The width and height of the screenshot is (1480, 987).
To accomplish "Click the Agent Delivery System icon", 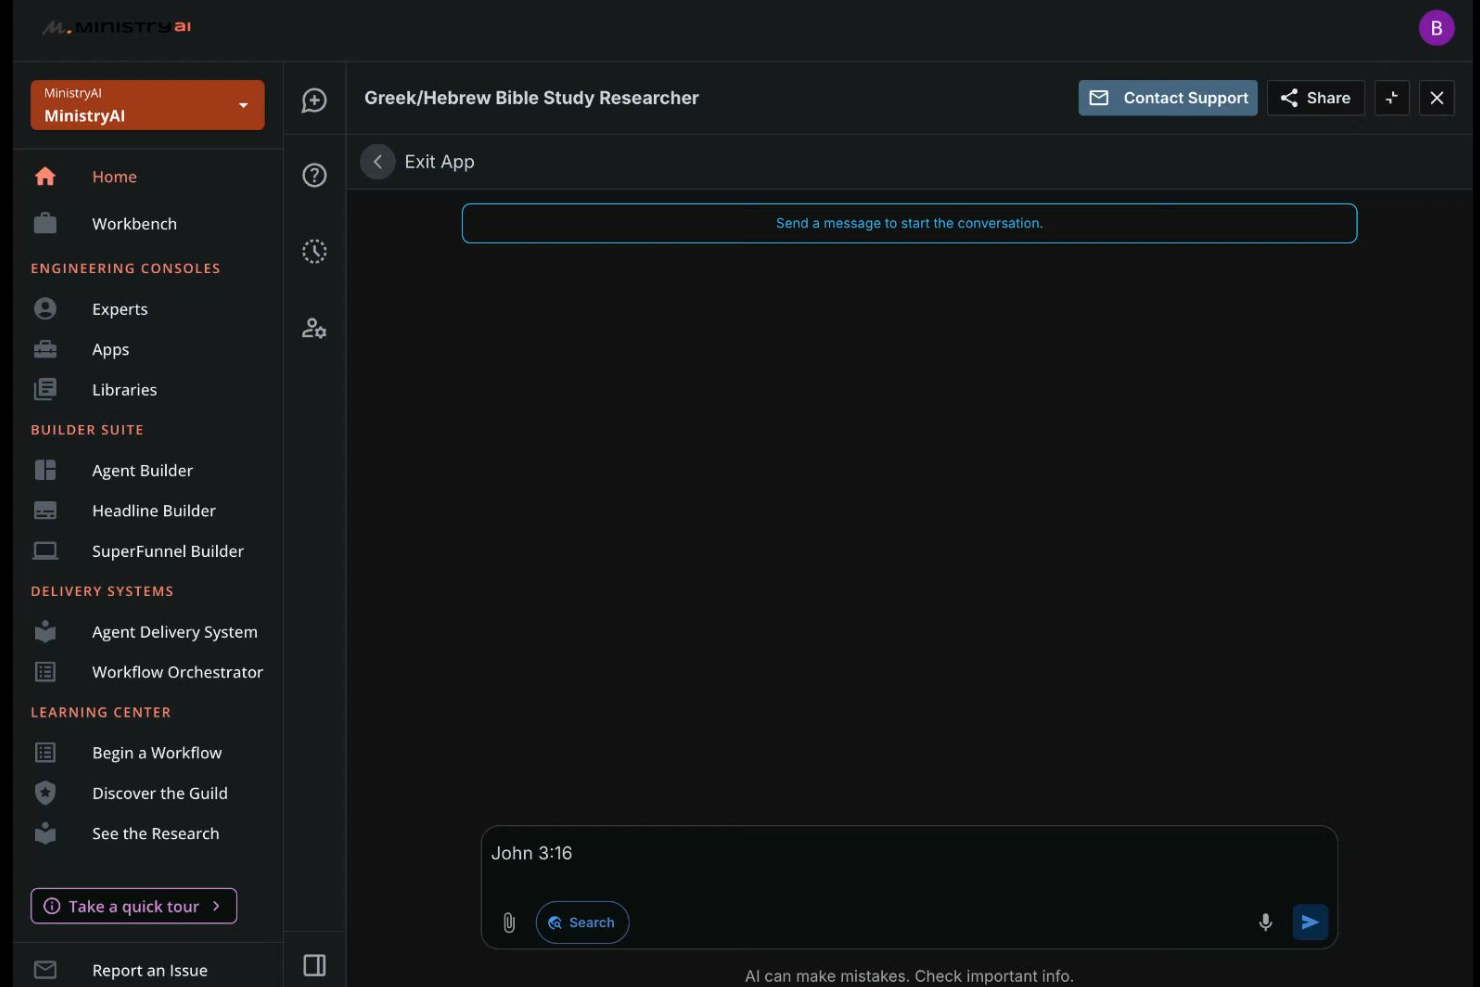I will pos(45,631).
